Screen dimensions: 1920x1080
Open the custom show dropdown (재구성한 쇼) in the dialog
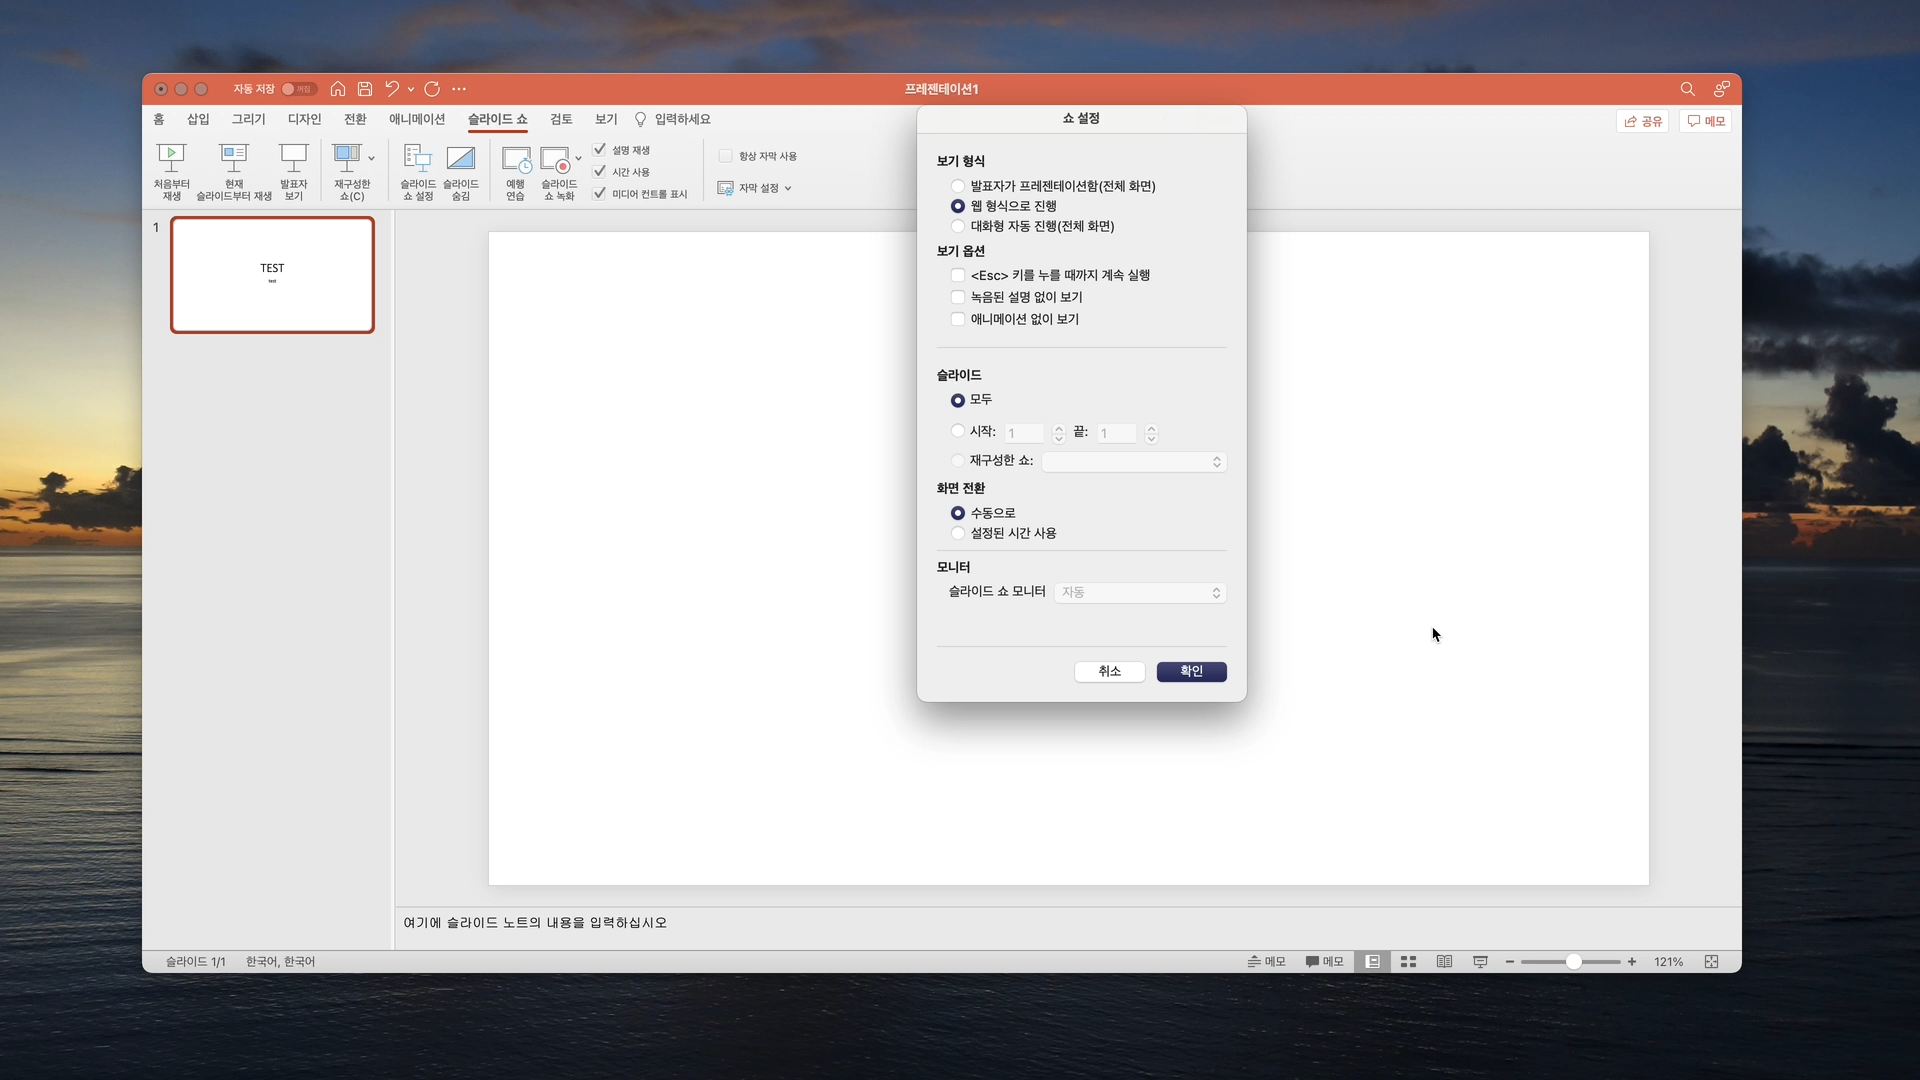tap(1134, 462)
